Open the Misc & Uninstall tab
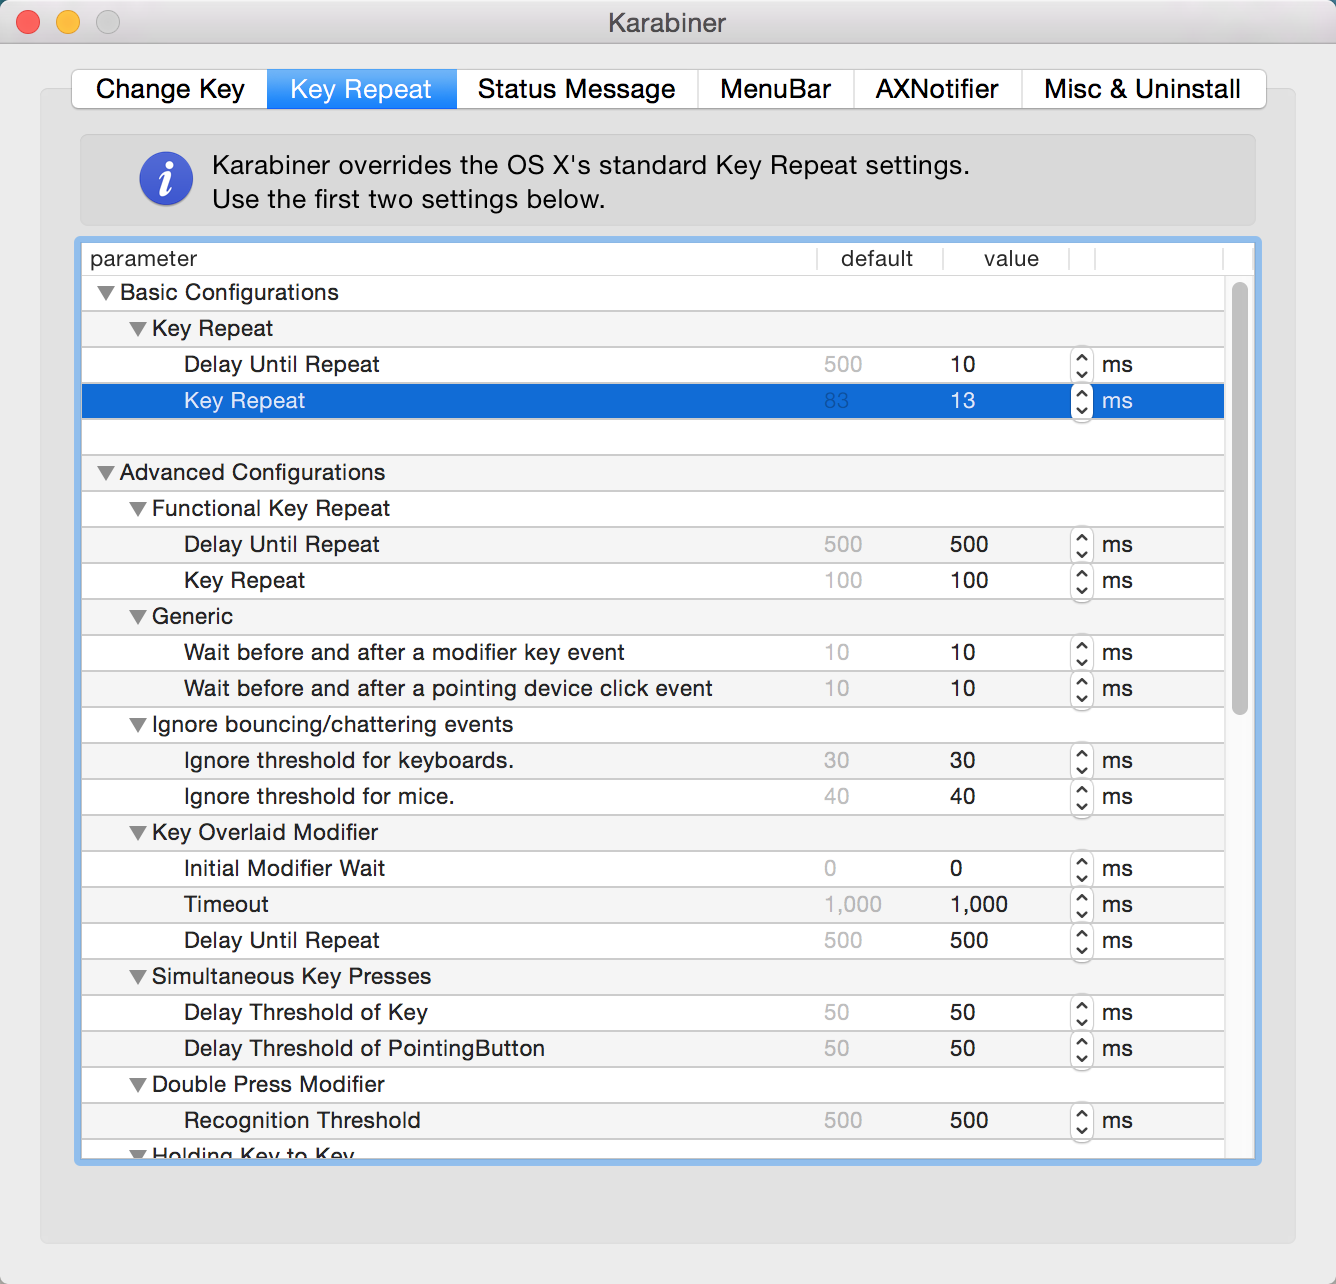The height and width of the screenshot is (1284, 1336). pos(1143,89)
